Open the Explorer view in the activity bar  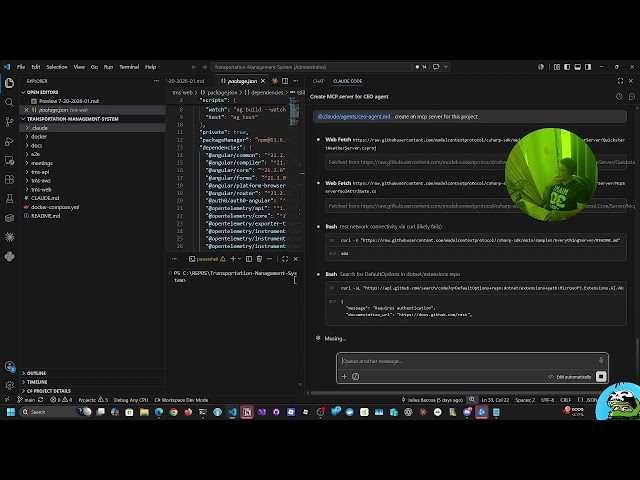(9, 83)
